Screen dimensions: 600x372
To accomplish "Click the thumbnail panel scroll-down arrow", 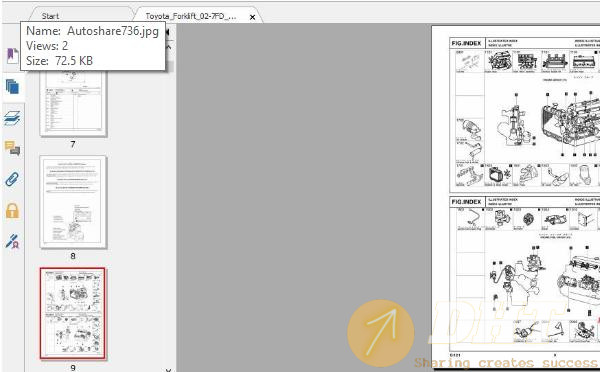I will (x=168, y=369).
